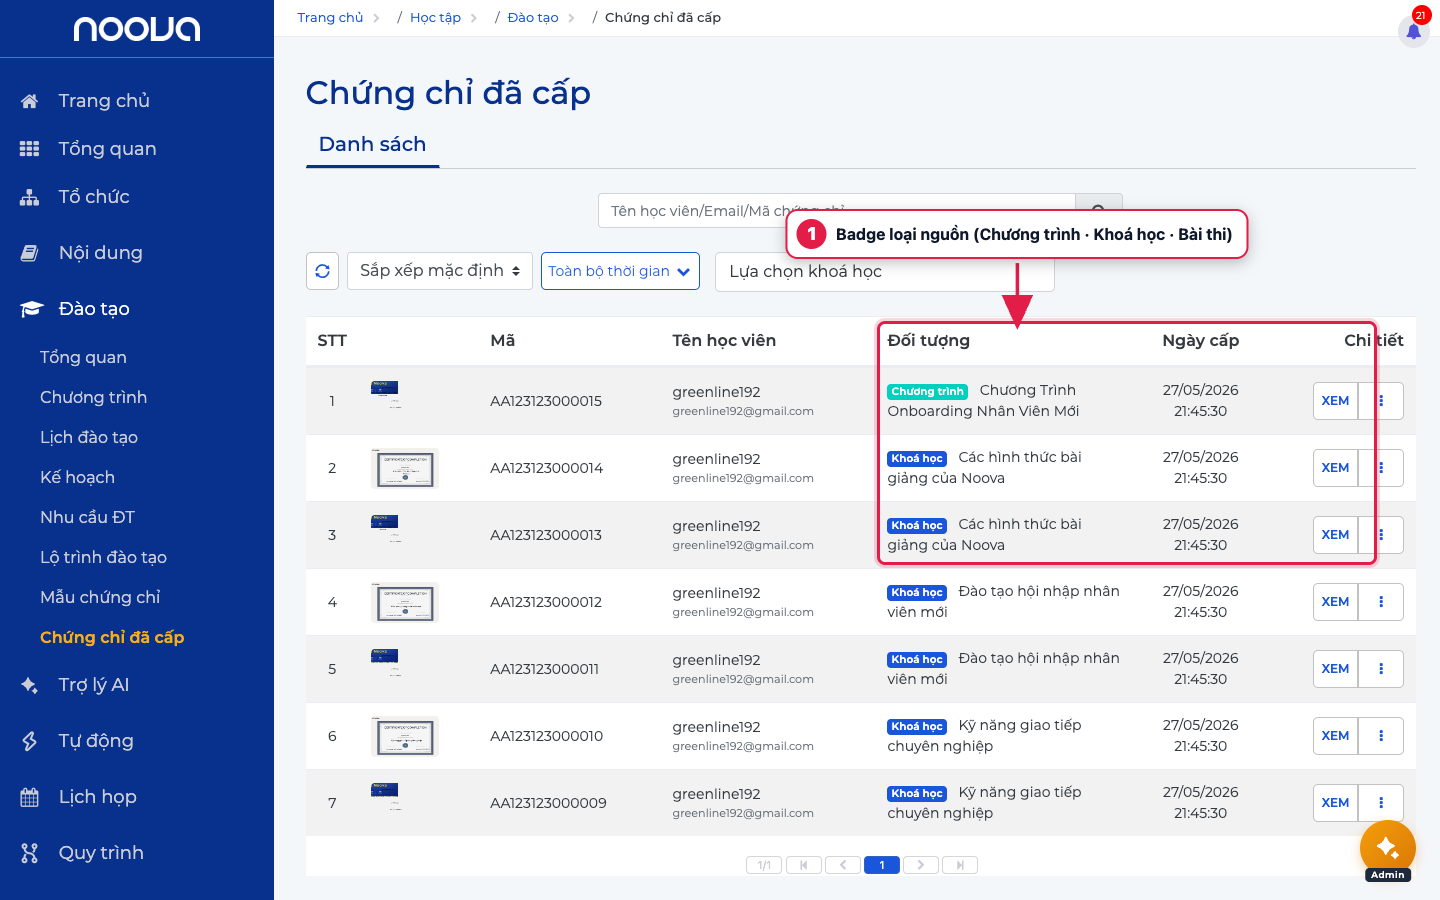1440x900 pixels.
Task: Click the Chứng chỉ đã cấp breadcrumb text
Action: [663, 17]
